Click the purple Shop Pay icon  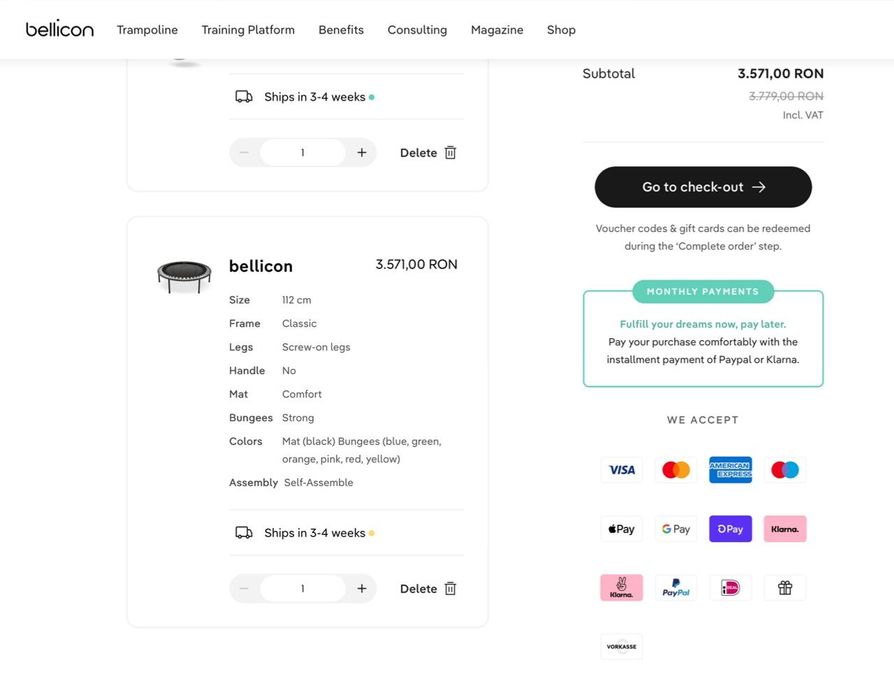click(x=730, y=529)
